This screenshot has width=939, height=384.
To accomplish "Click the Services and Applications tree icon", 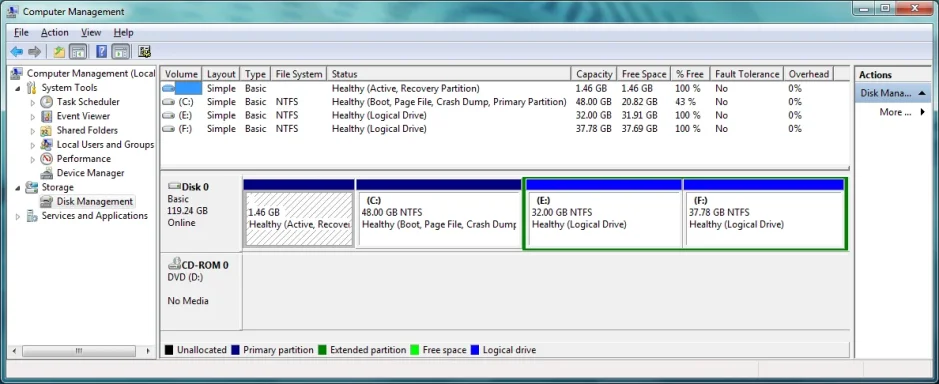I will pos(32,216).
